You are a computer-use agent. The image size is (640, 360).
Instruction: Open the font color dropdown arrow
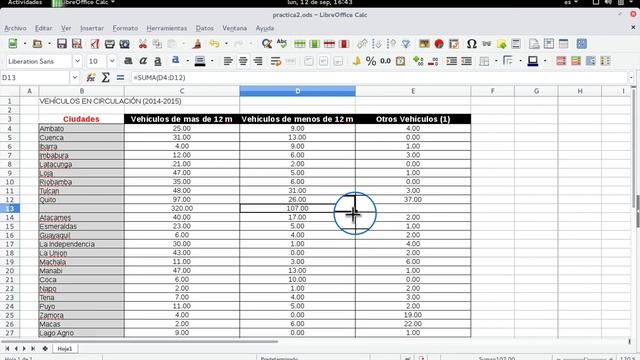point(187,61)
